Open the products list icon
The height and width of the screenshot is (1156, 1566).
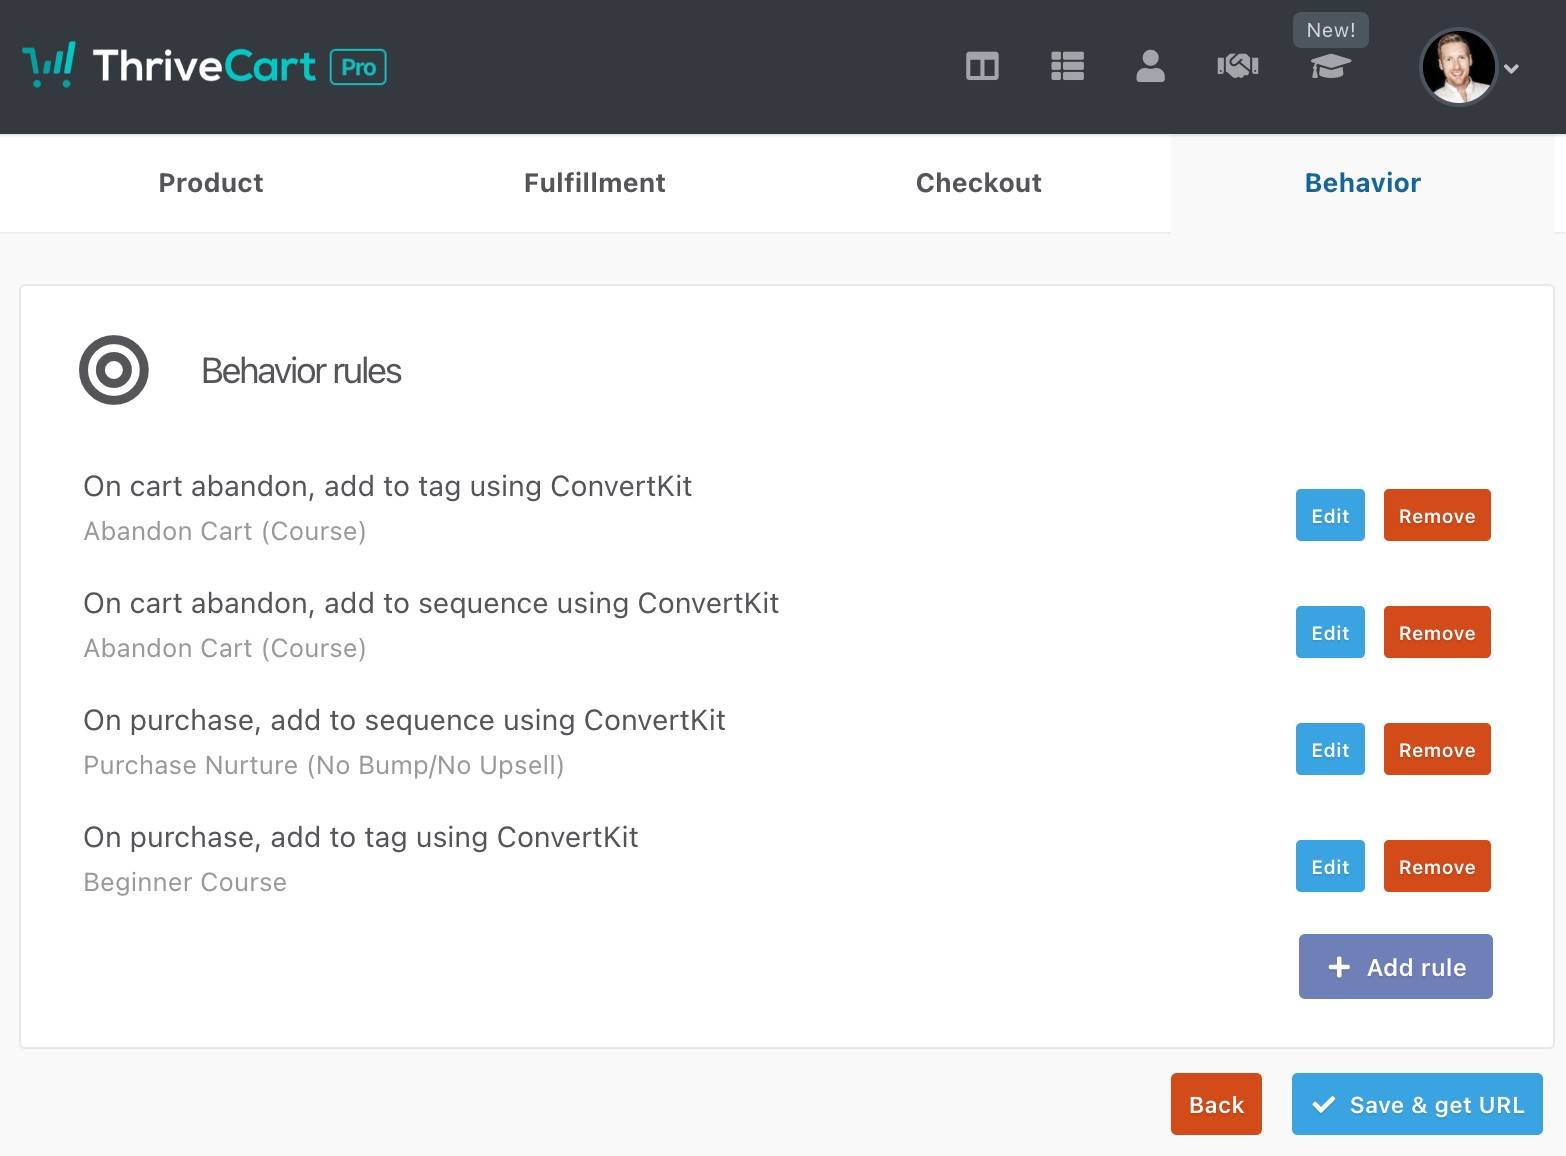tap(1067, 67)
